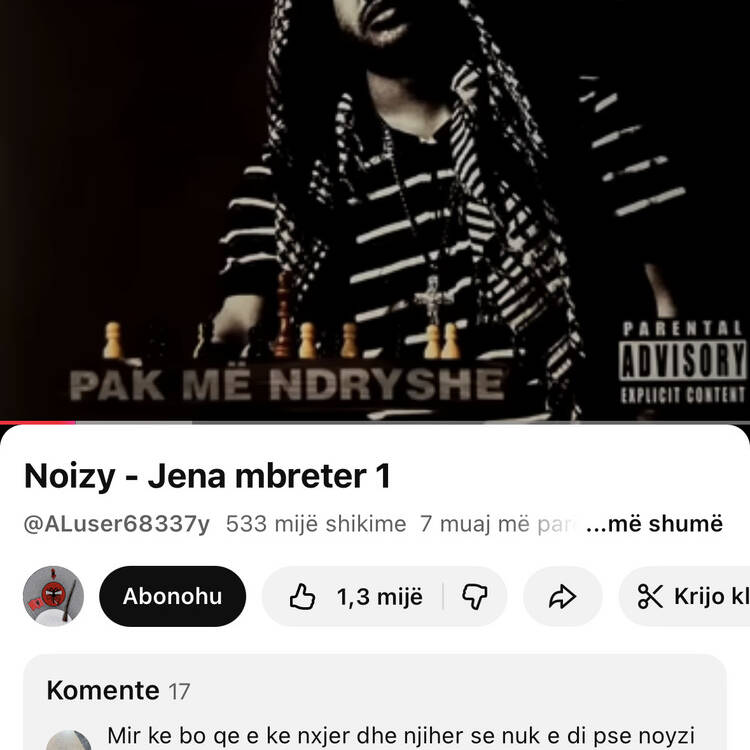The image size is (750, 750).
Task: Tap the commenter's profile picture
Action: pyautogui.click(x=69, y=740)
